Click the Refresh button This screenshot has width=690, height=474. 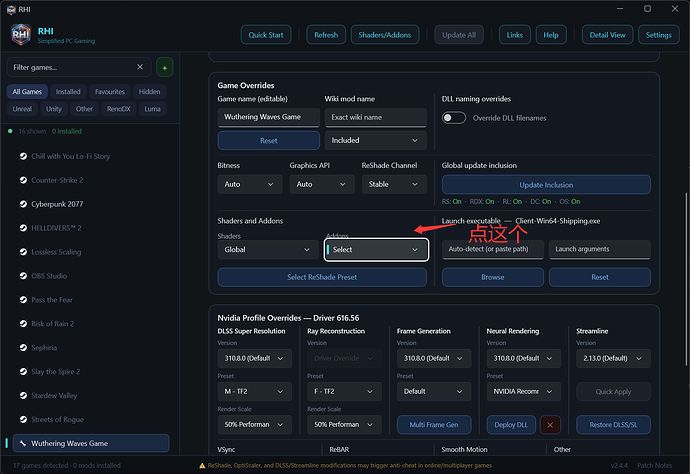[x=326, y=35]
